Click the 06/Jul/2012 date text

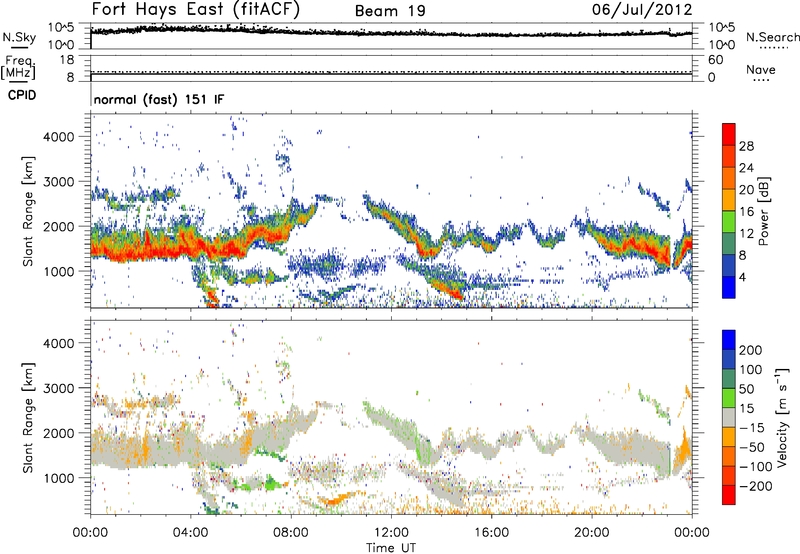point(642,10)
